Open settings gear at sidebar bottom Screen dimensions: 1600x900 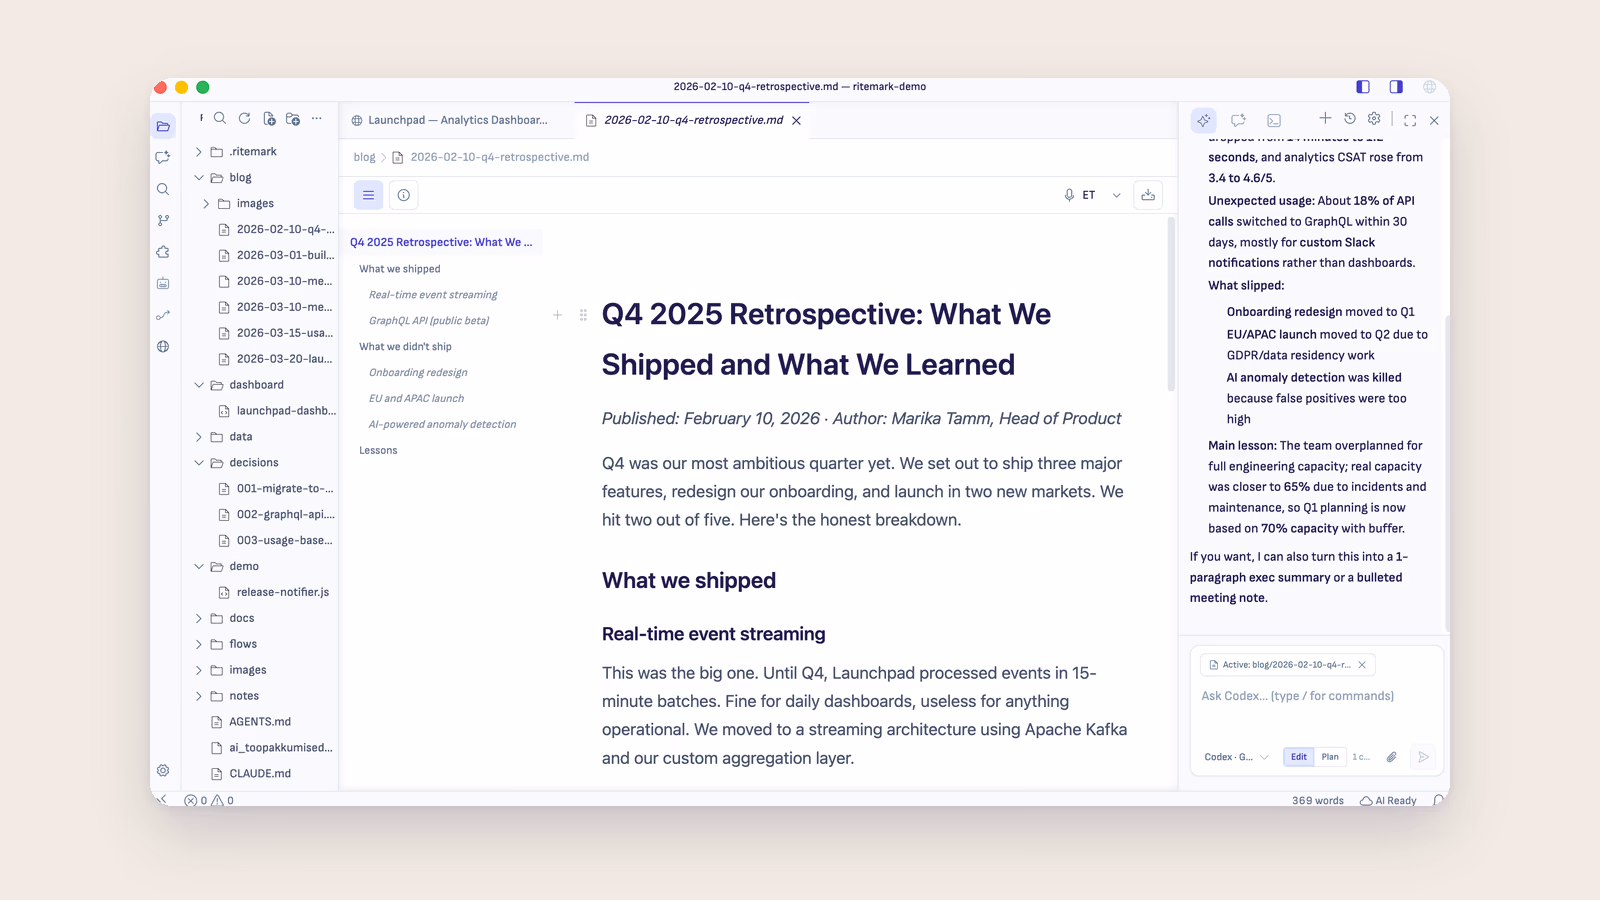(163, 770)
